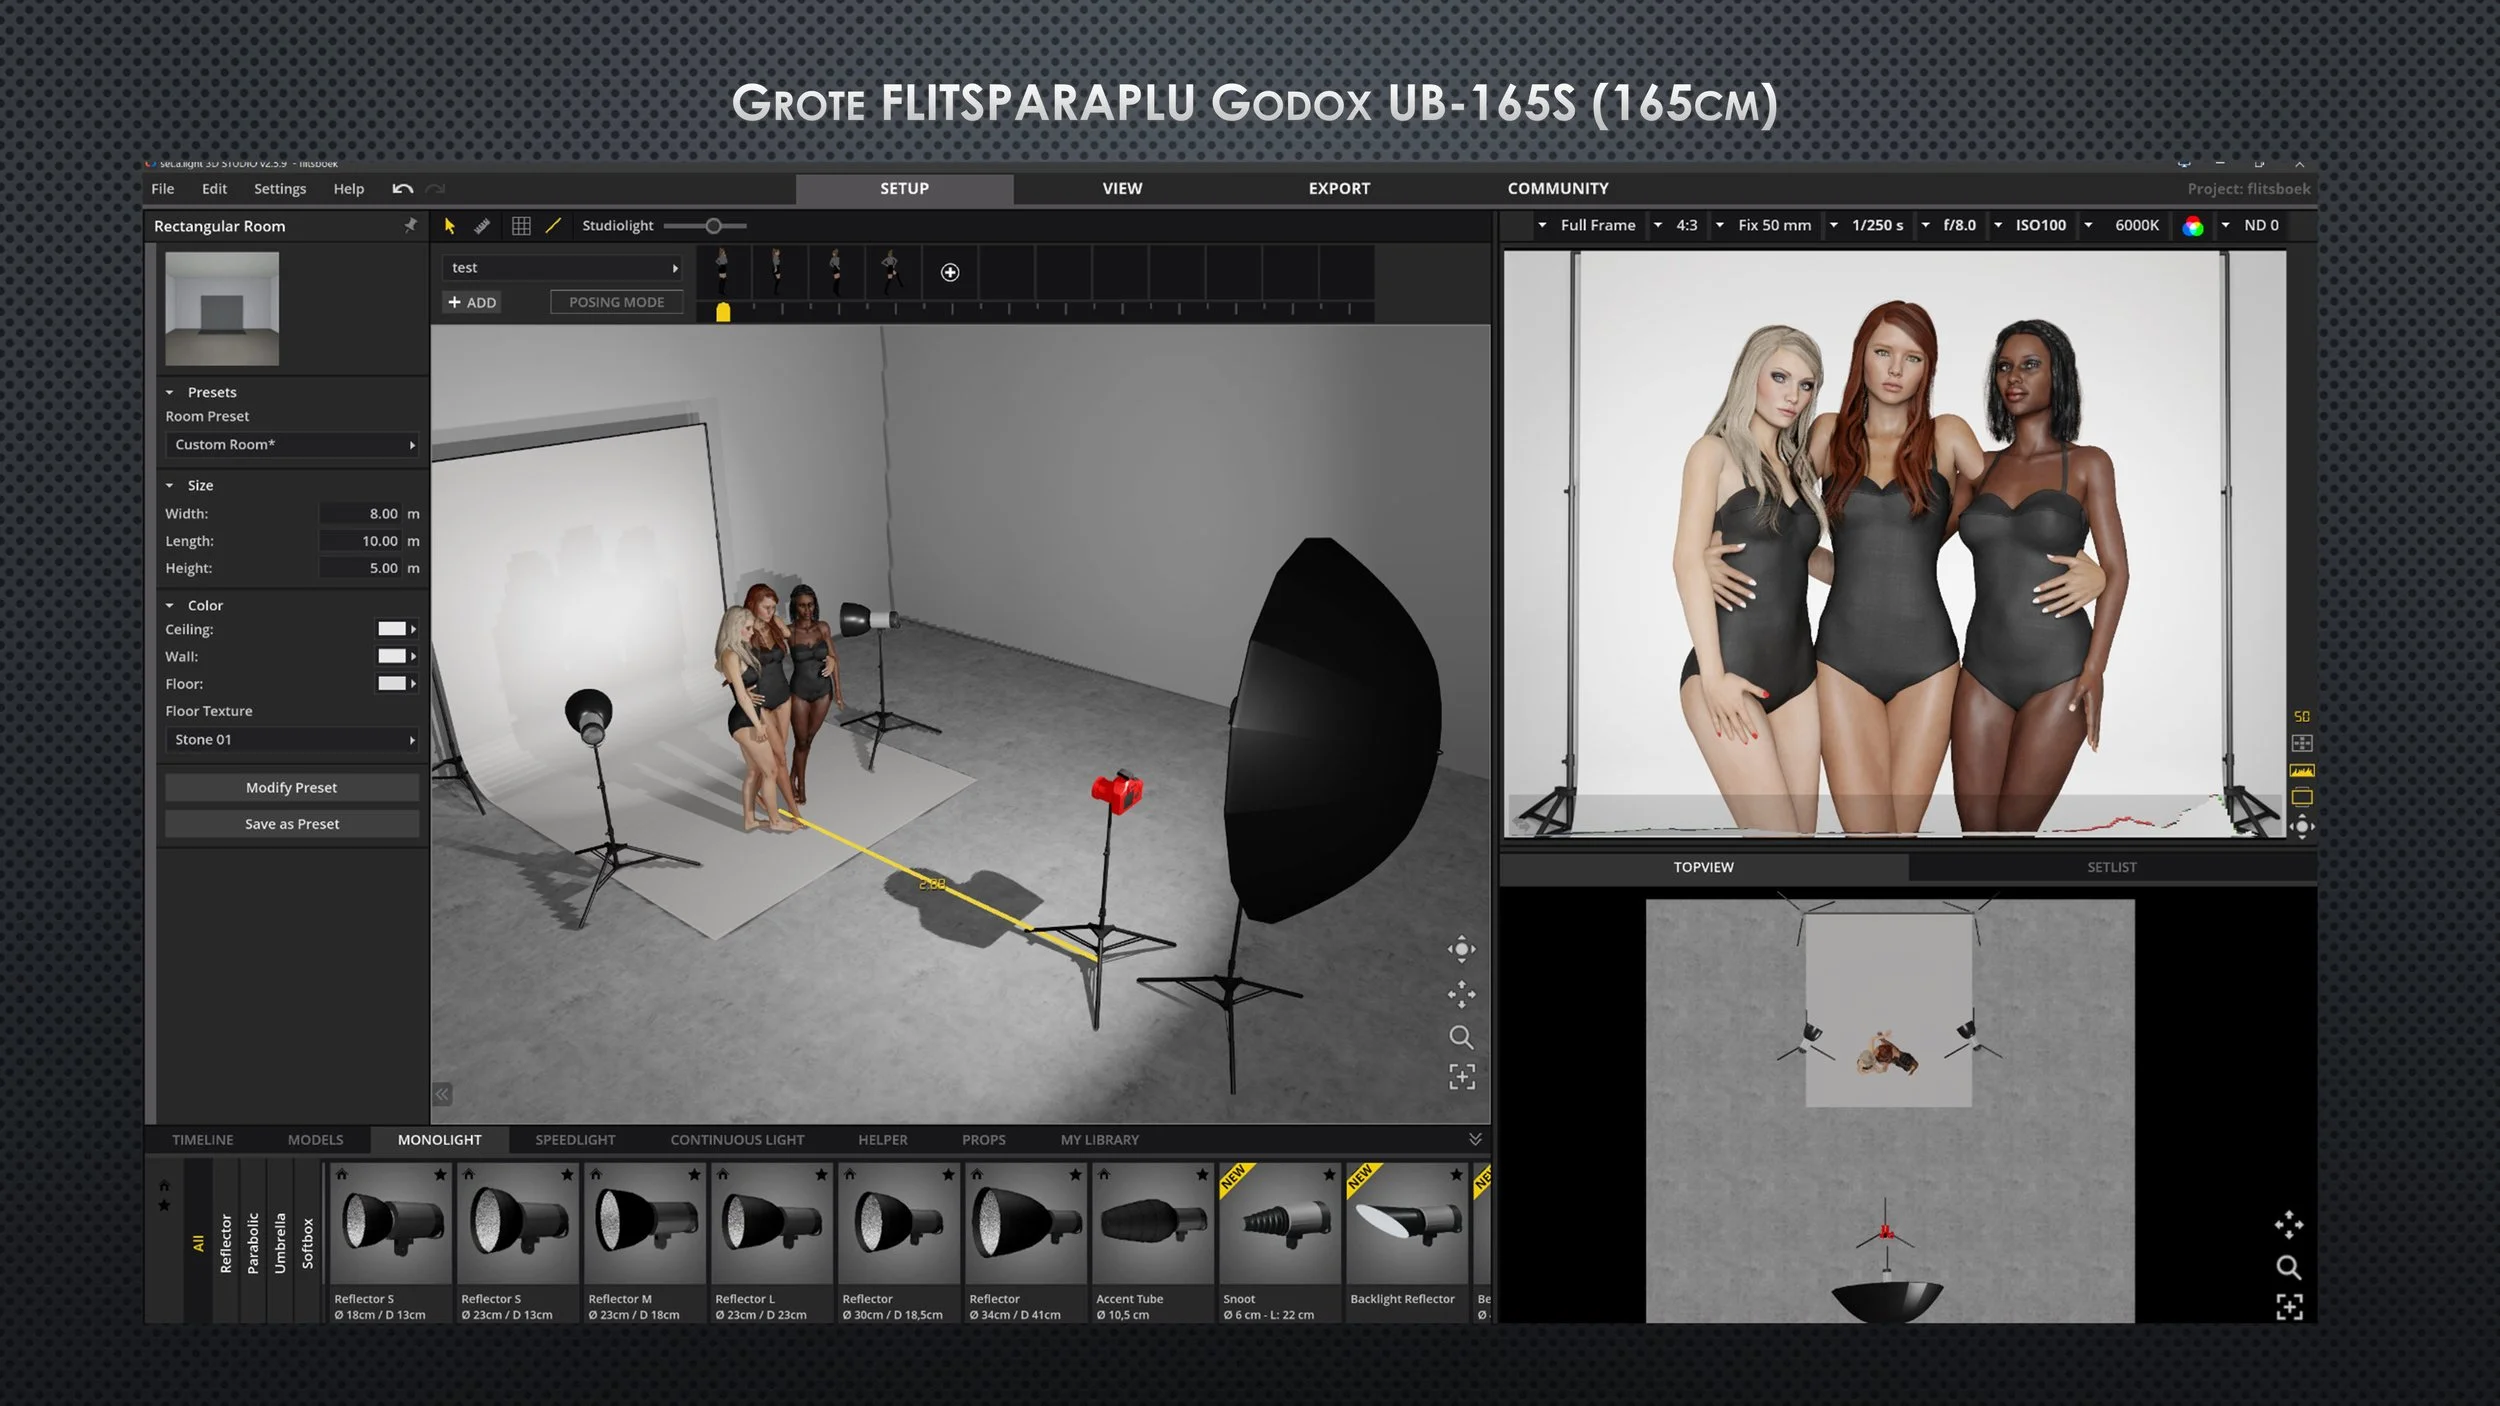Filter library by Umbrella category

280,1243
